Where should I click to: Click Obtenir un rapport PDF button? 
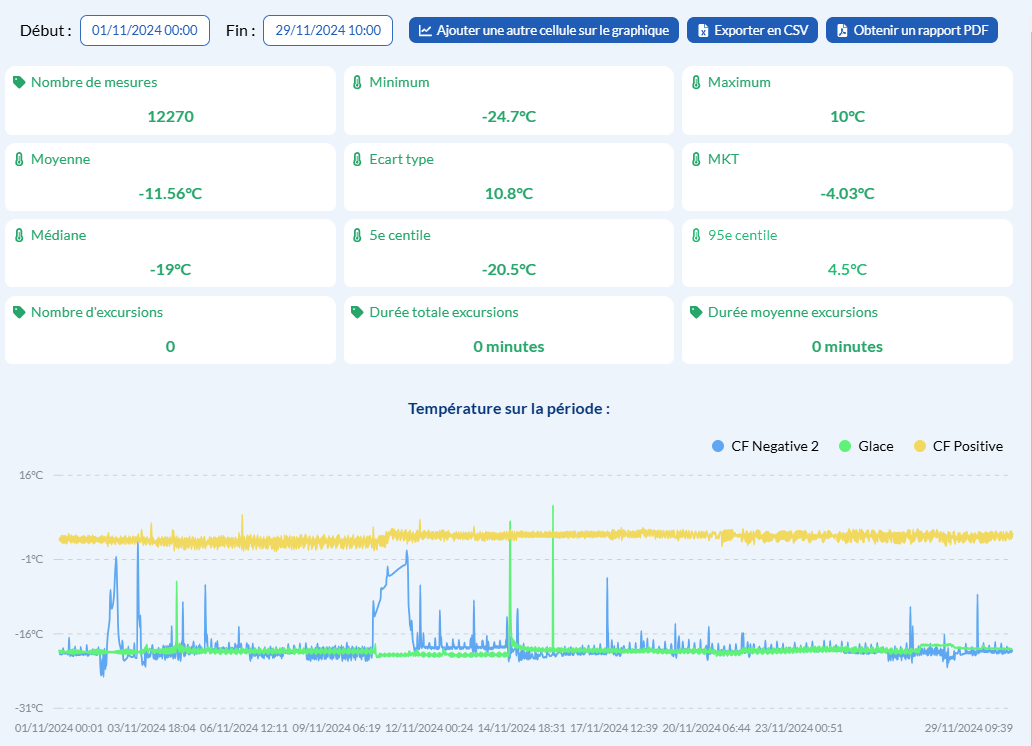[x=911, y=30]
